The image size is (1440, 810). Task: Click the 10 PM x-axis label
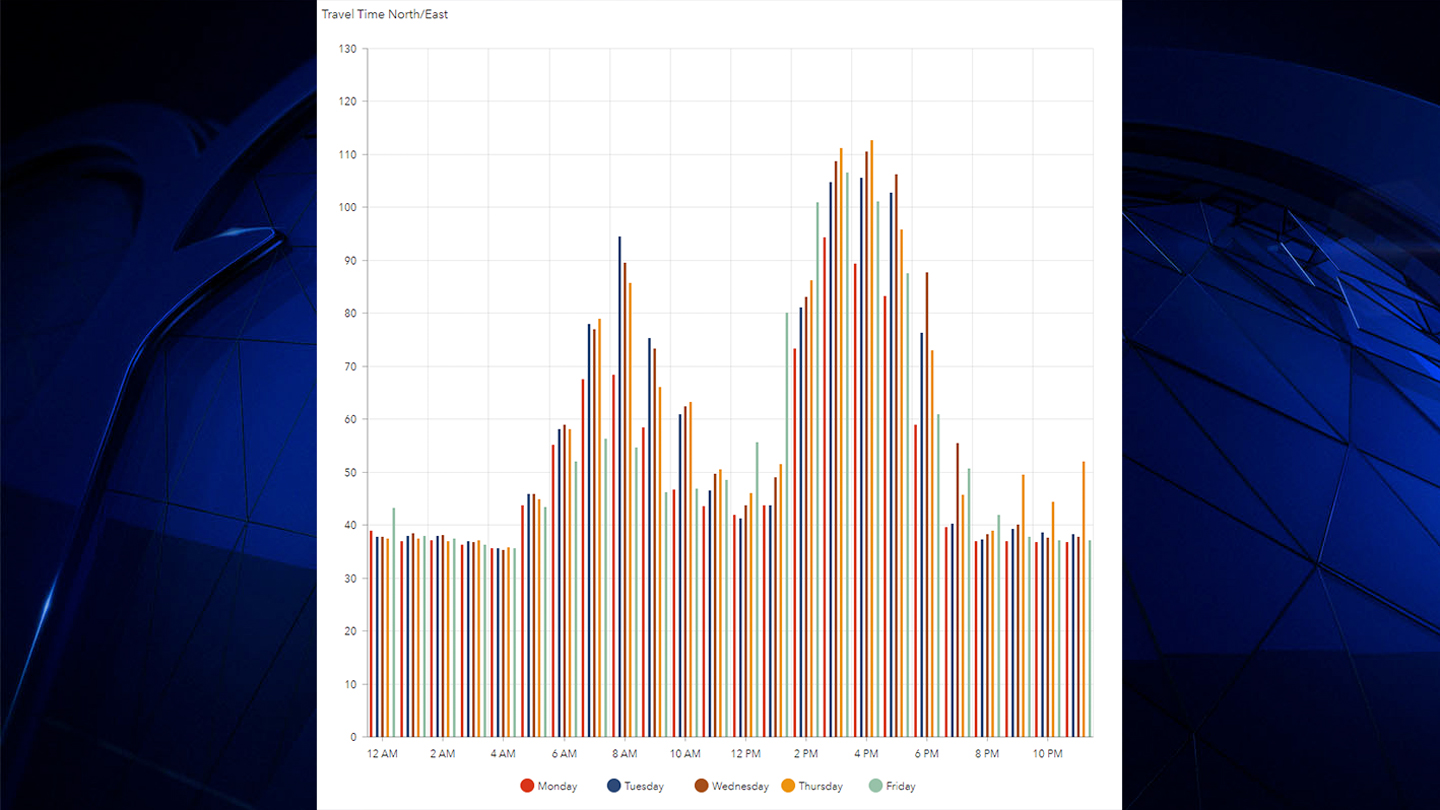[1047, 753]
